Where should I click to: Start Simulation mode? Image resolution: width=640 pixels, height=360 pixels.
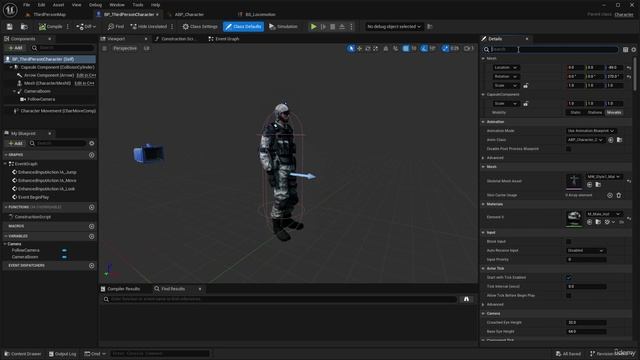coord(283,27)
